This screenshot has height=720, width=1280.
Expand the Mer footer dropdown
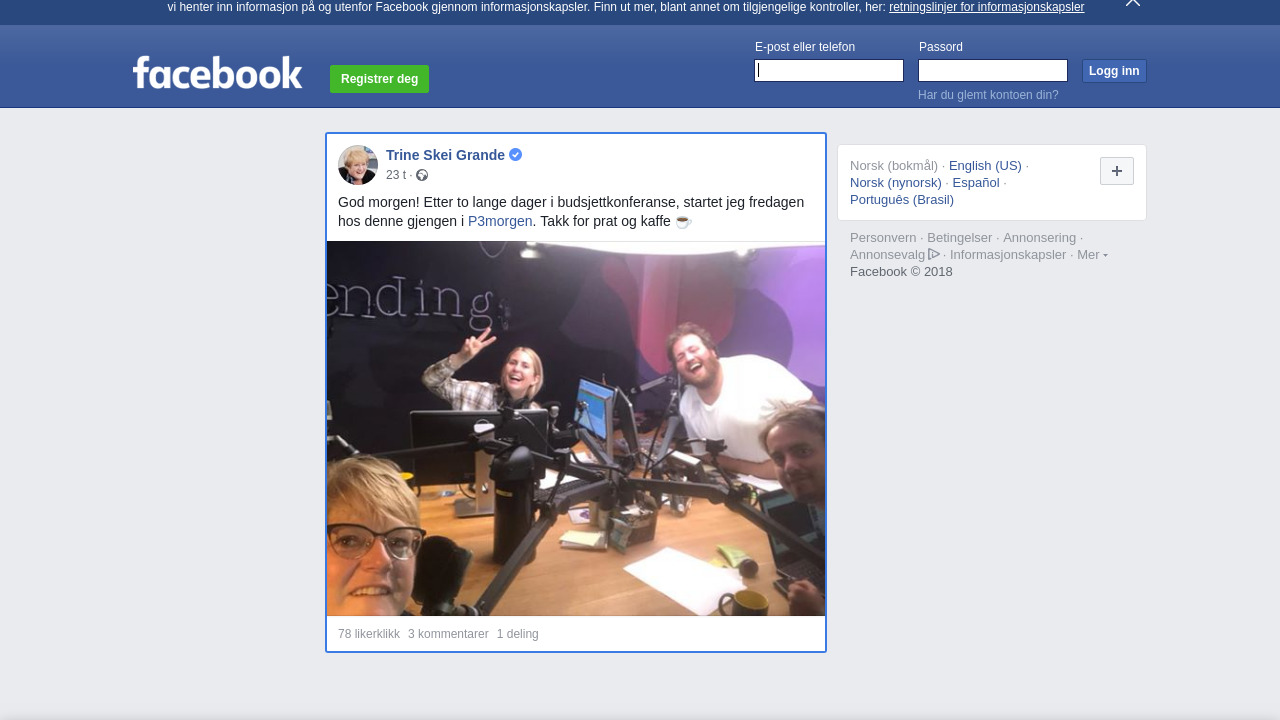coord(1092,255)
